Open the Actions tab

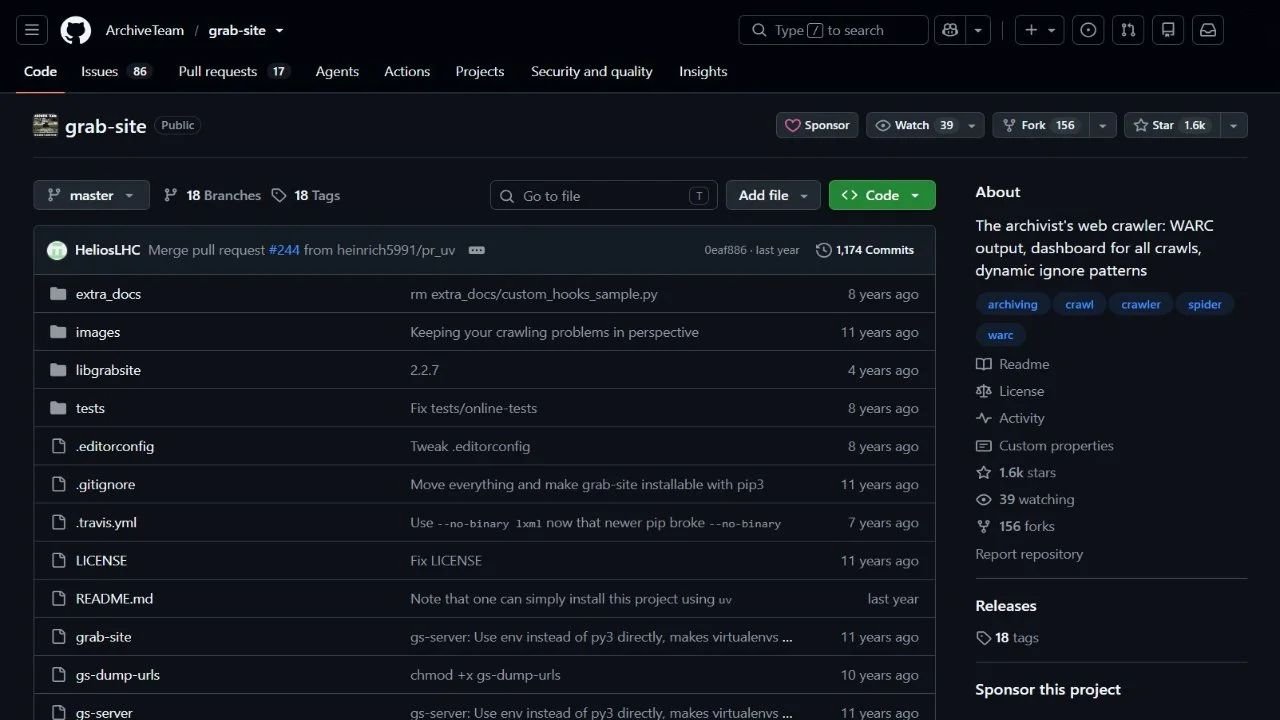[407, 71]
